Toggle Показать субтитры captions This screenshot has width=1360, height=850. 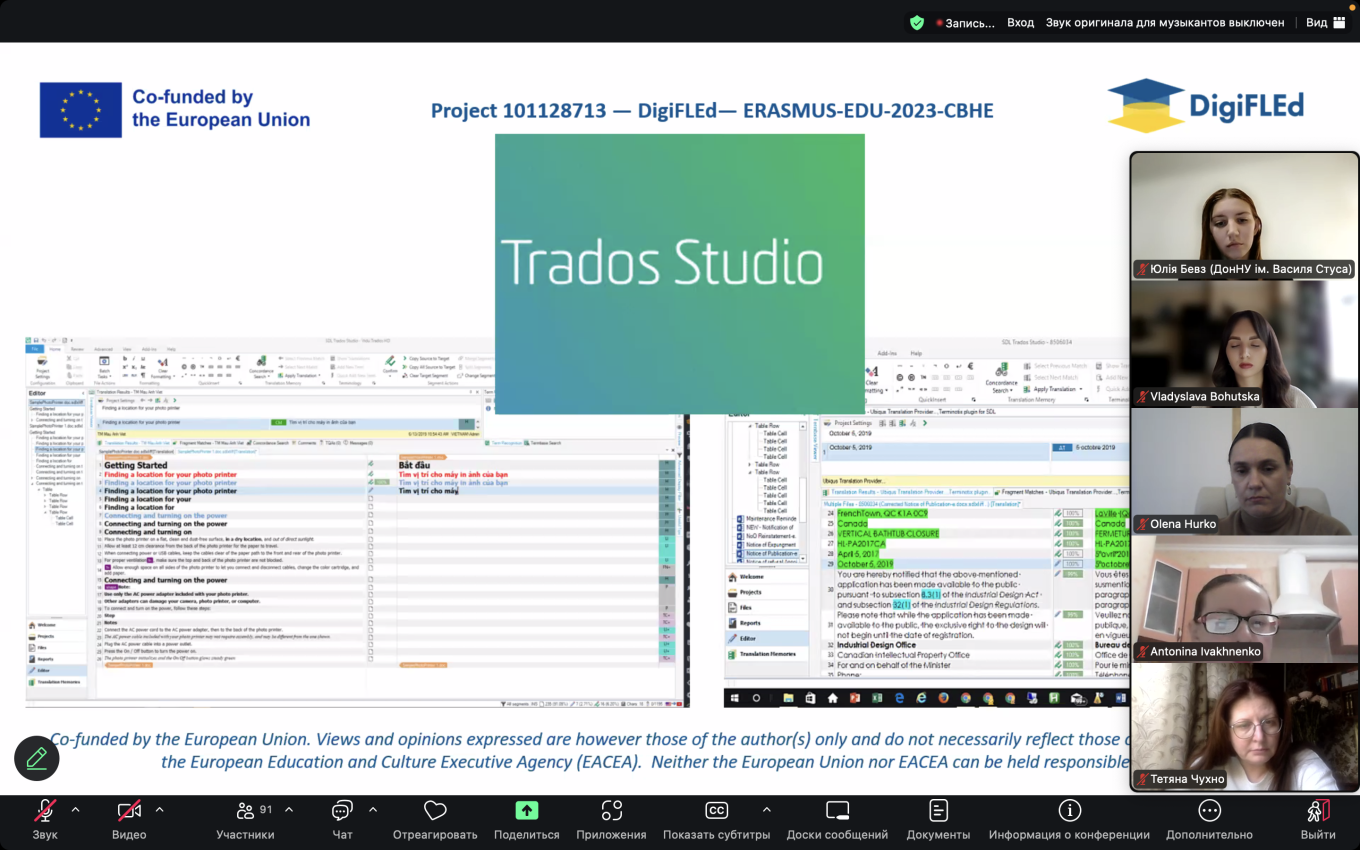coord(716,811)
